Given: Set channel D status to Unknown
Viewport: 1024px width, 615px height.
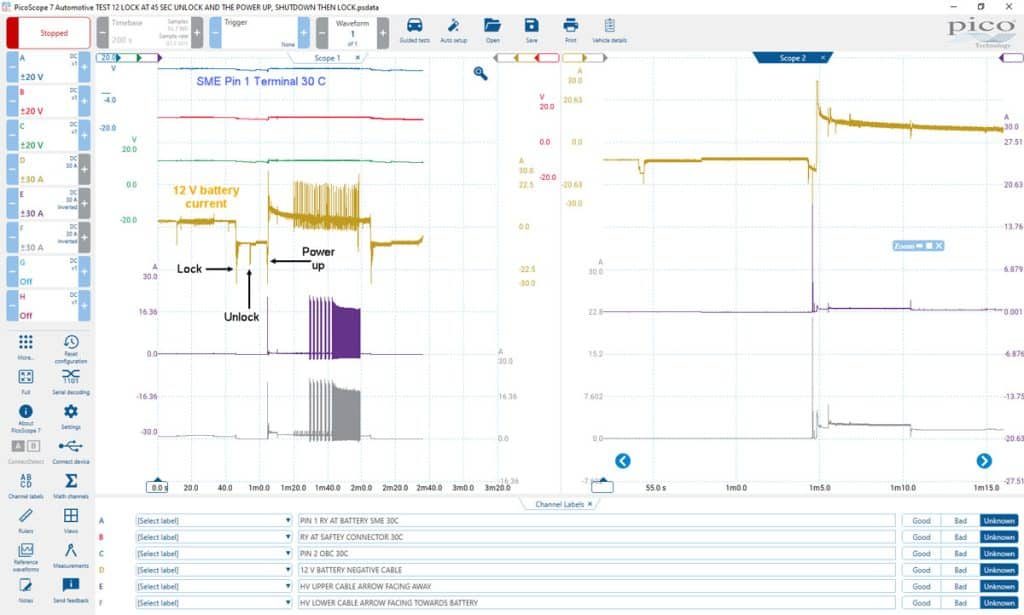Looking at the screenshot, I should [999, 570].
